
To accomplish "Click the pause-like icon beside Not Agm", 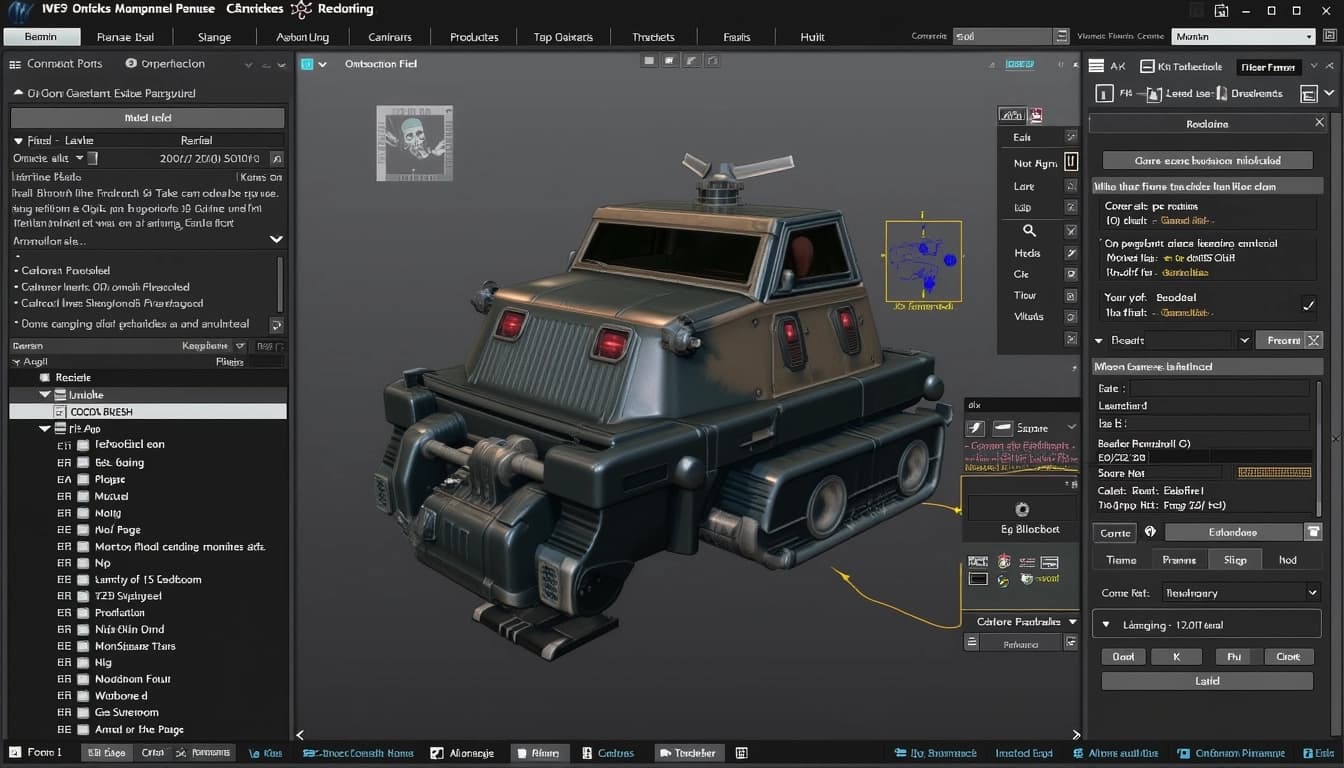I will point(1070,162).
